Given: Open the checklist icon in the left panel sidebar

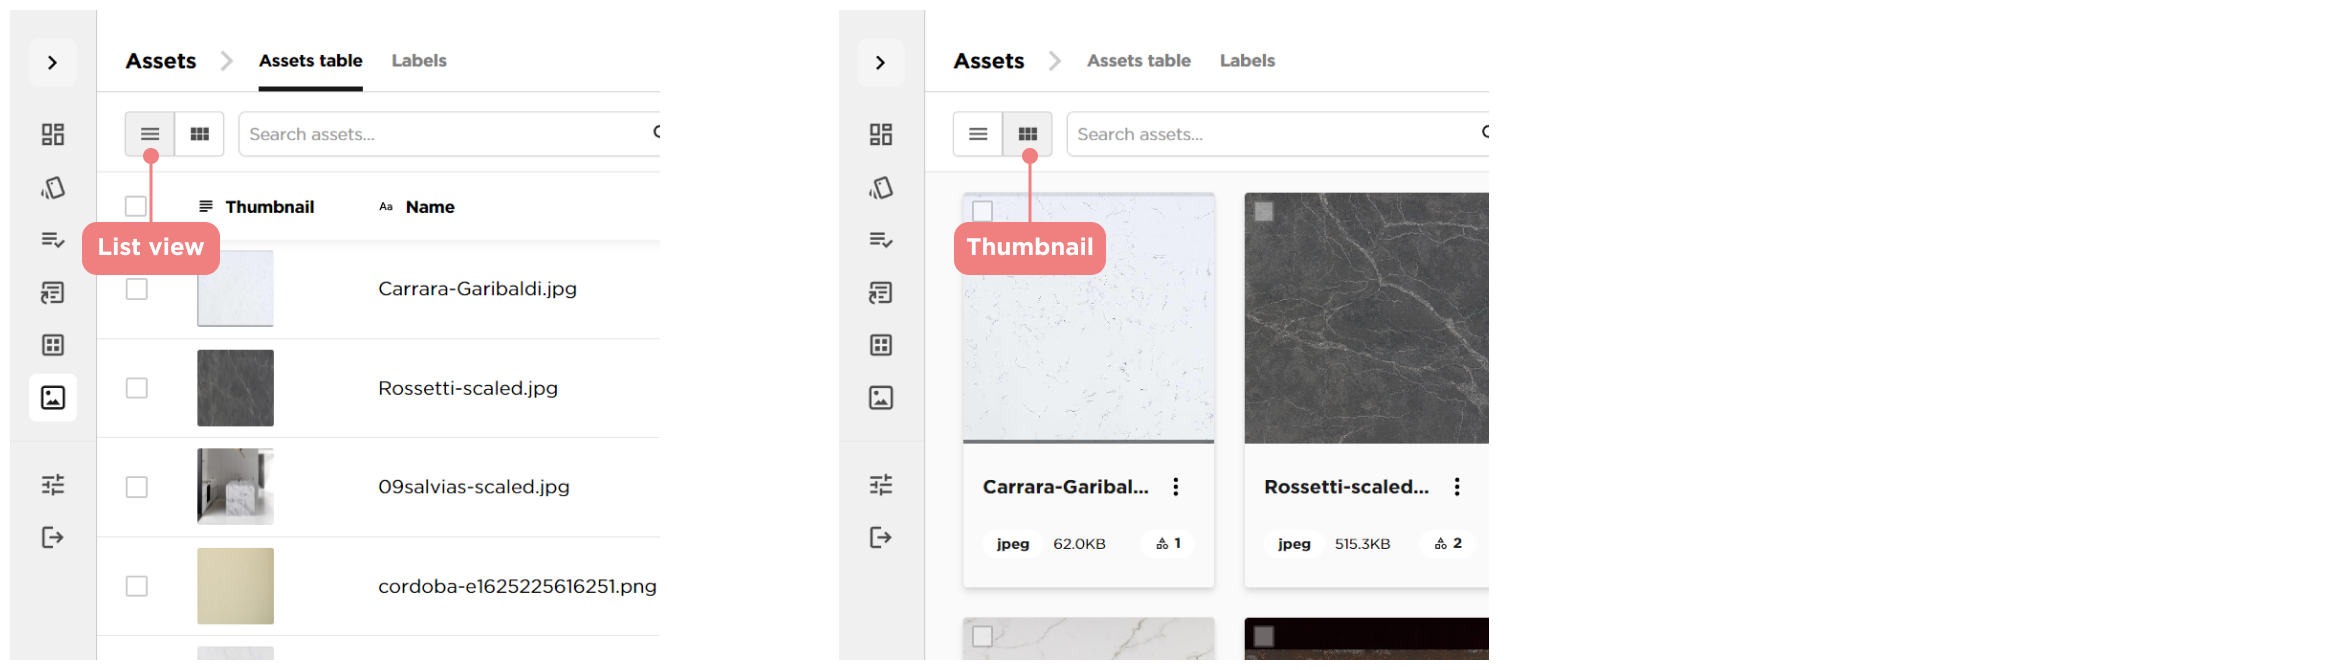Looking at the screenshot, I should tap(53, 240).
